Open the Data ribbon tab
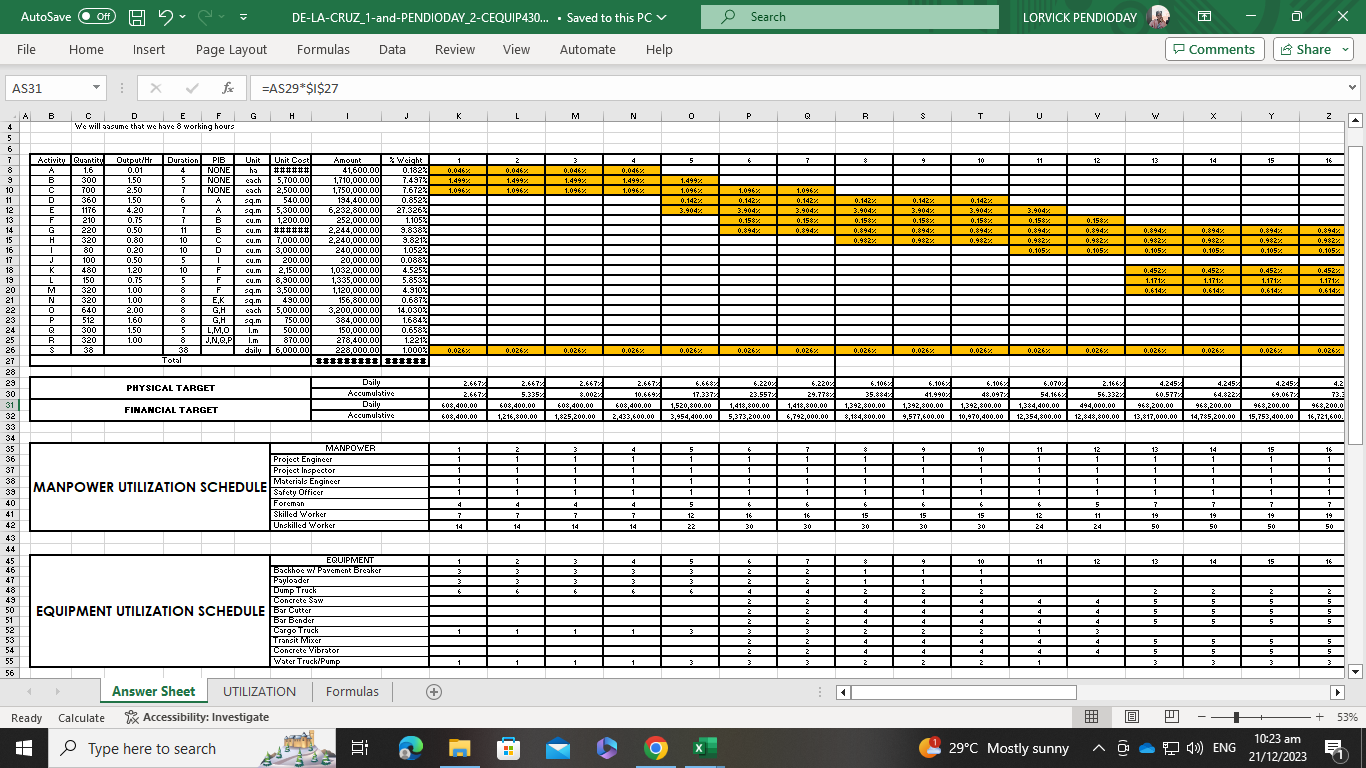The width and height of the screenshot is (1366, 768). tap(392, 49)
